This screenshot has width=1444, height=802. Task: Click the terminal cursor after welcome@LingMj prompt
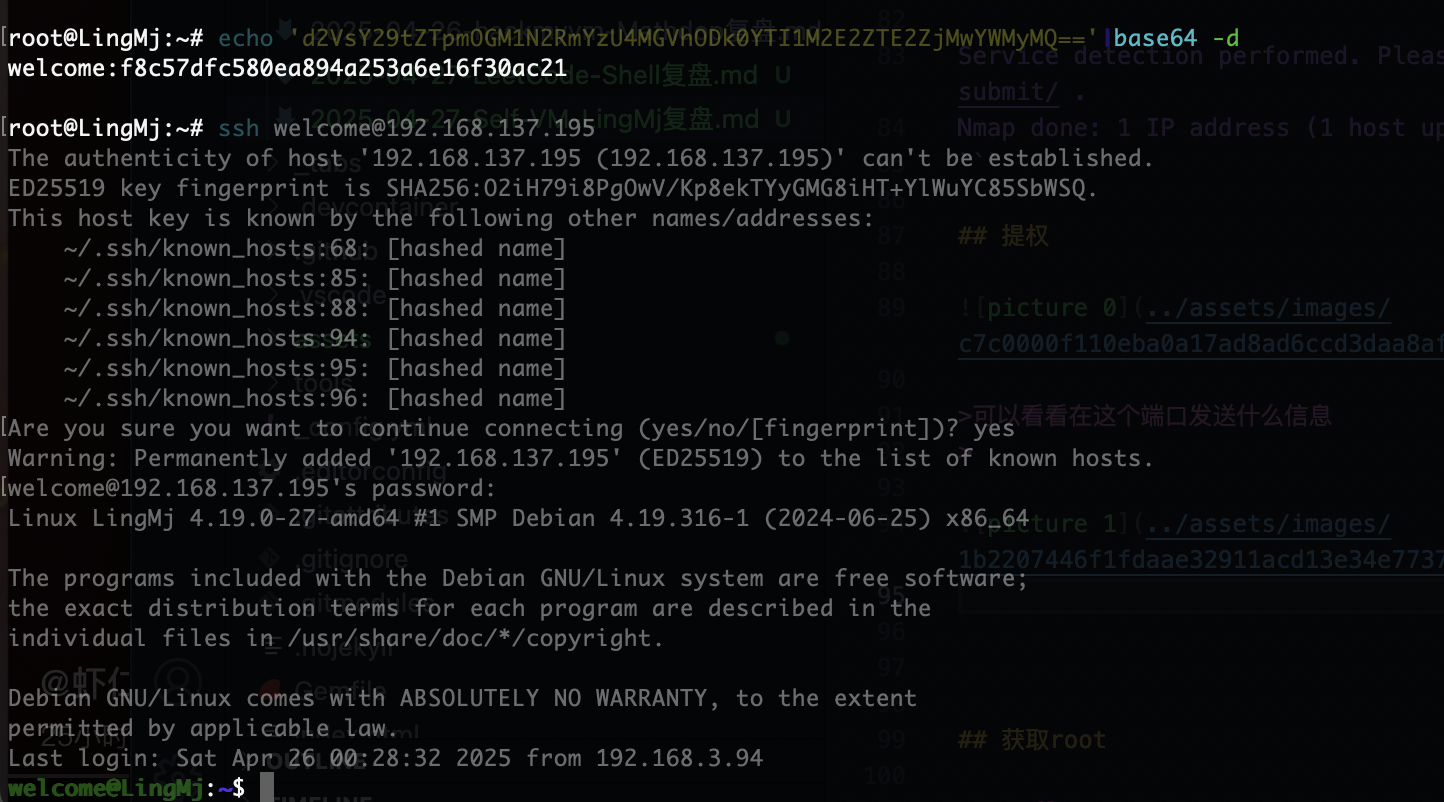click(266, 787)
